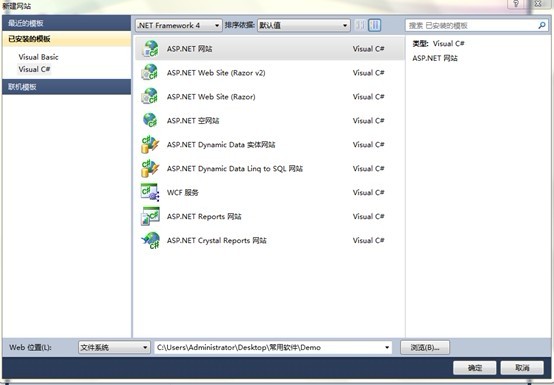
Task: Choose the ASP.NET Web Site (Razor v2) icon
Action: point(150,73)
